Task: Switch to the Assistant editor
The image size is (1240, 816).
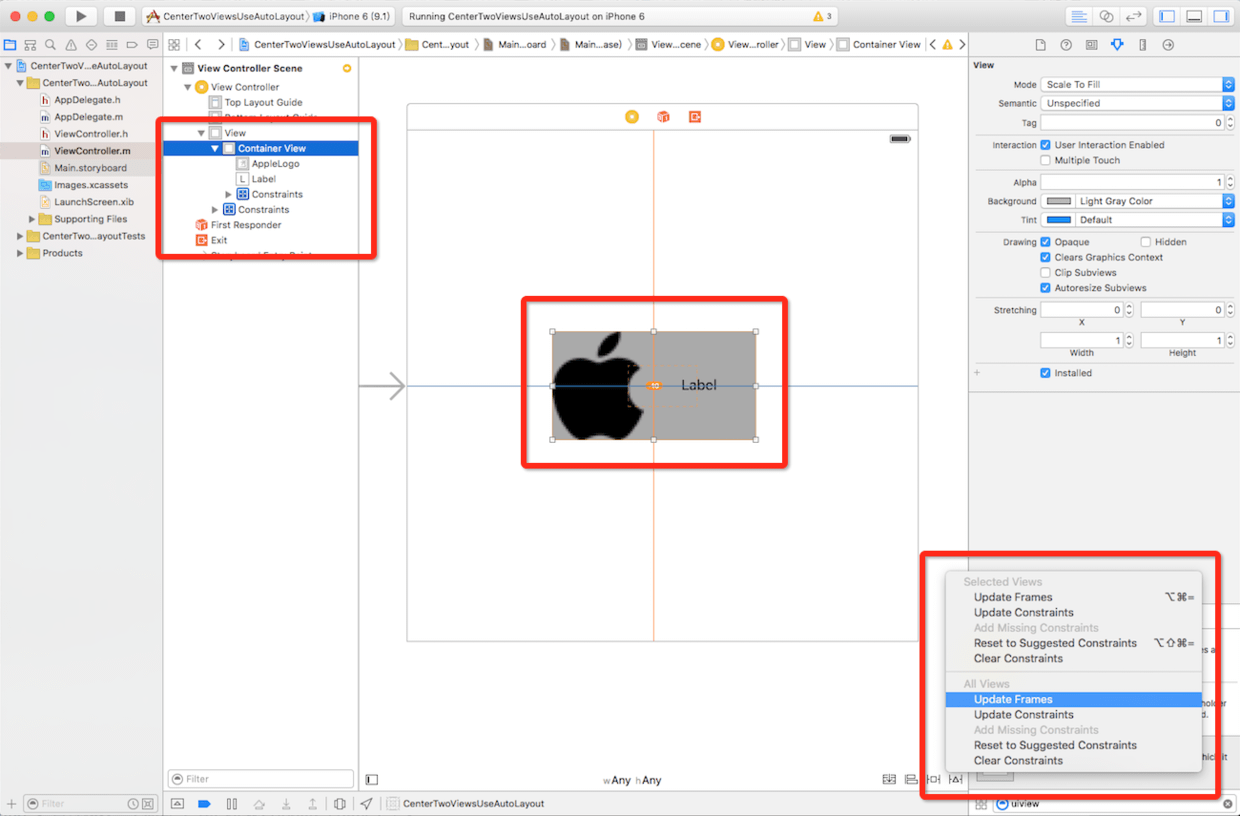Action: pyautogui.click(x=1106, y=16)
